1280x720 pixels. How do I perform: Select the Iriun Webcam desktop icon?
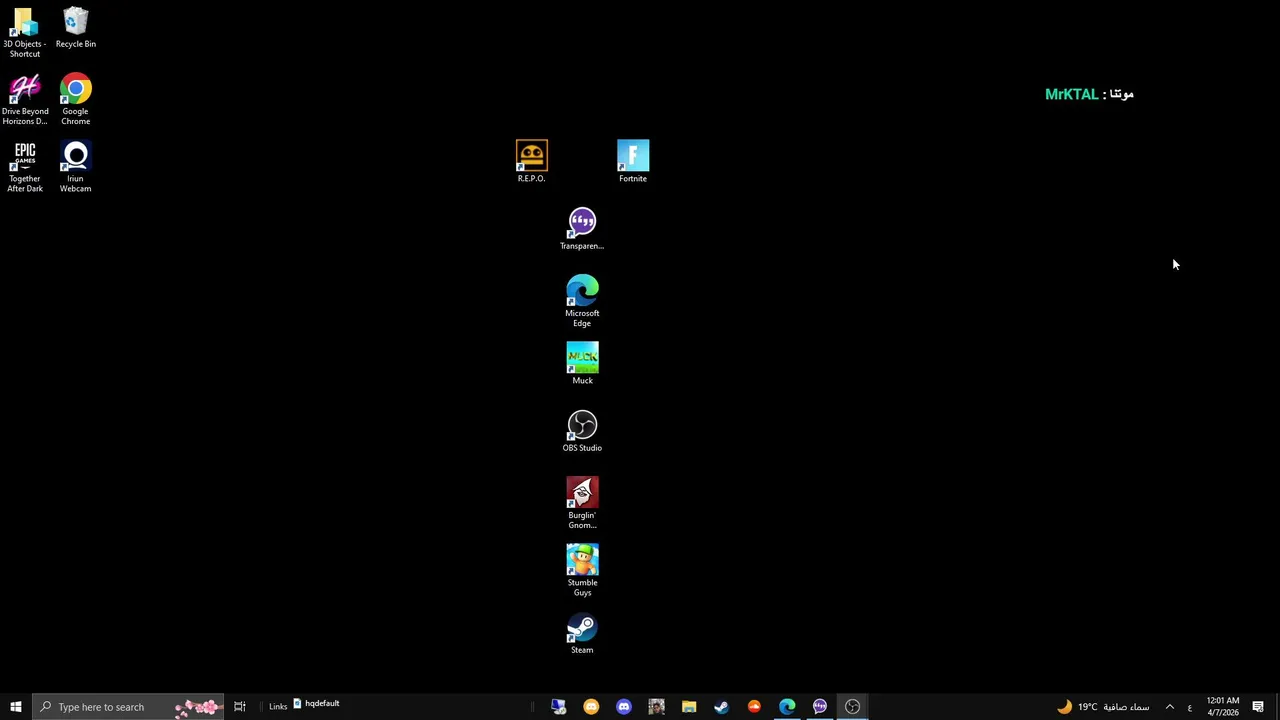[x=75, y=167]
